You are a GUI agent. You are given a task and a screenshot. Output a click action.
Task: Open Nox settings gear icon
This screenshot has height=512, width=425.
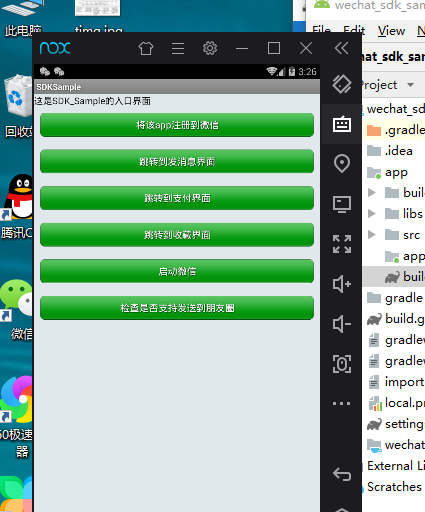(x=210, y=48)
